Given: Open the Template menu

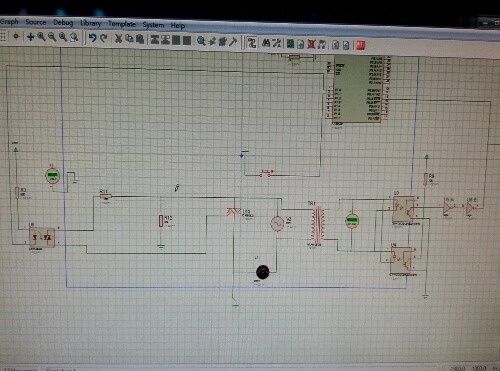Looking at the screenshot, I should pyautogui.click(x=122, y=24).
